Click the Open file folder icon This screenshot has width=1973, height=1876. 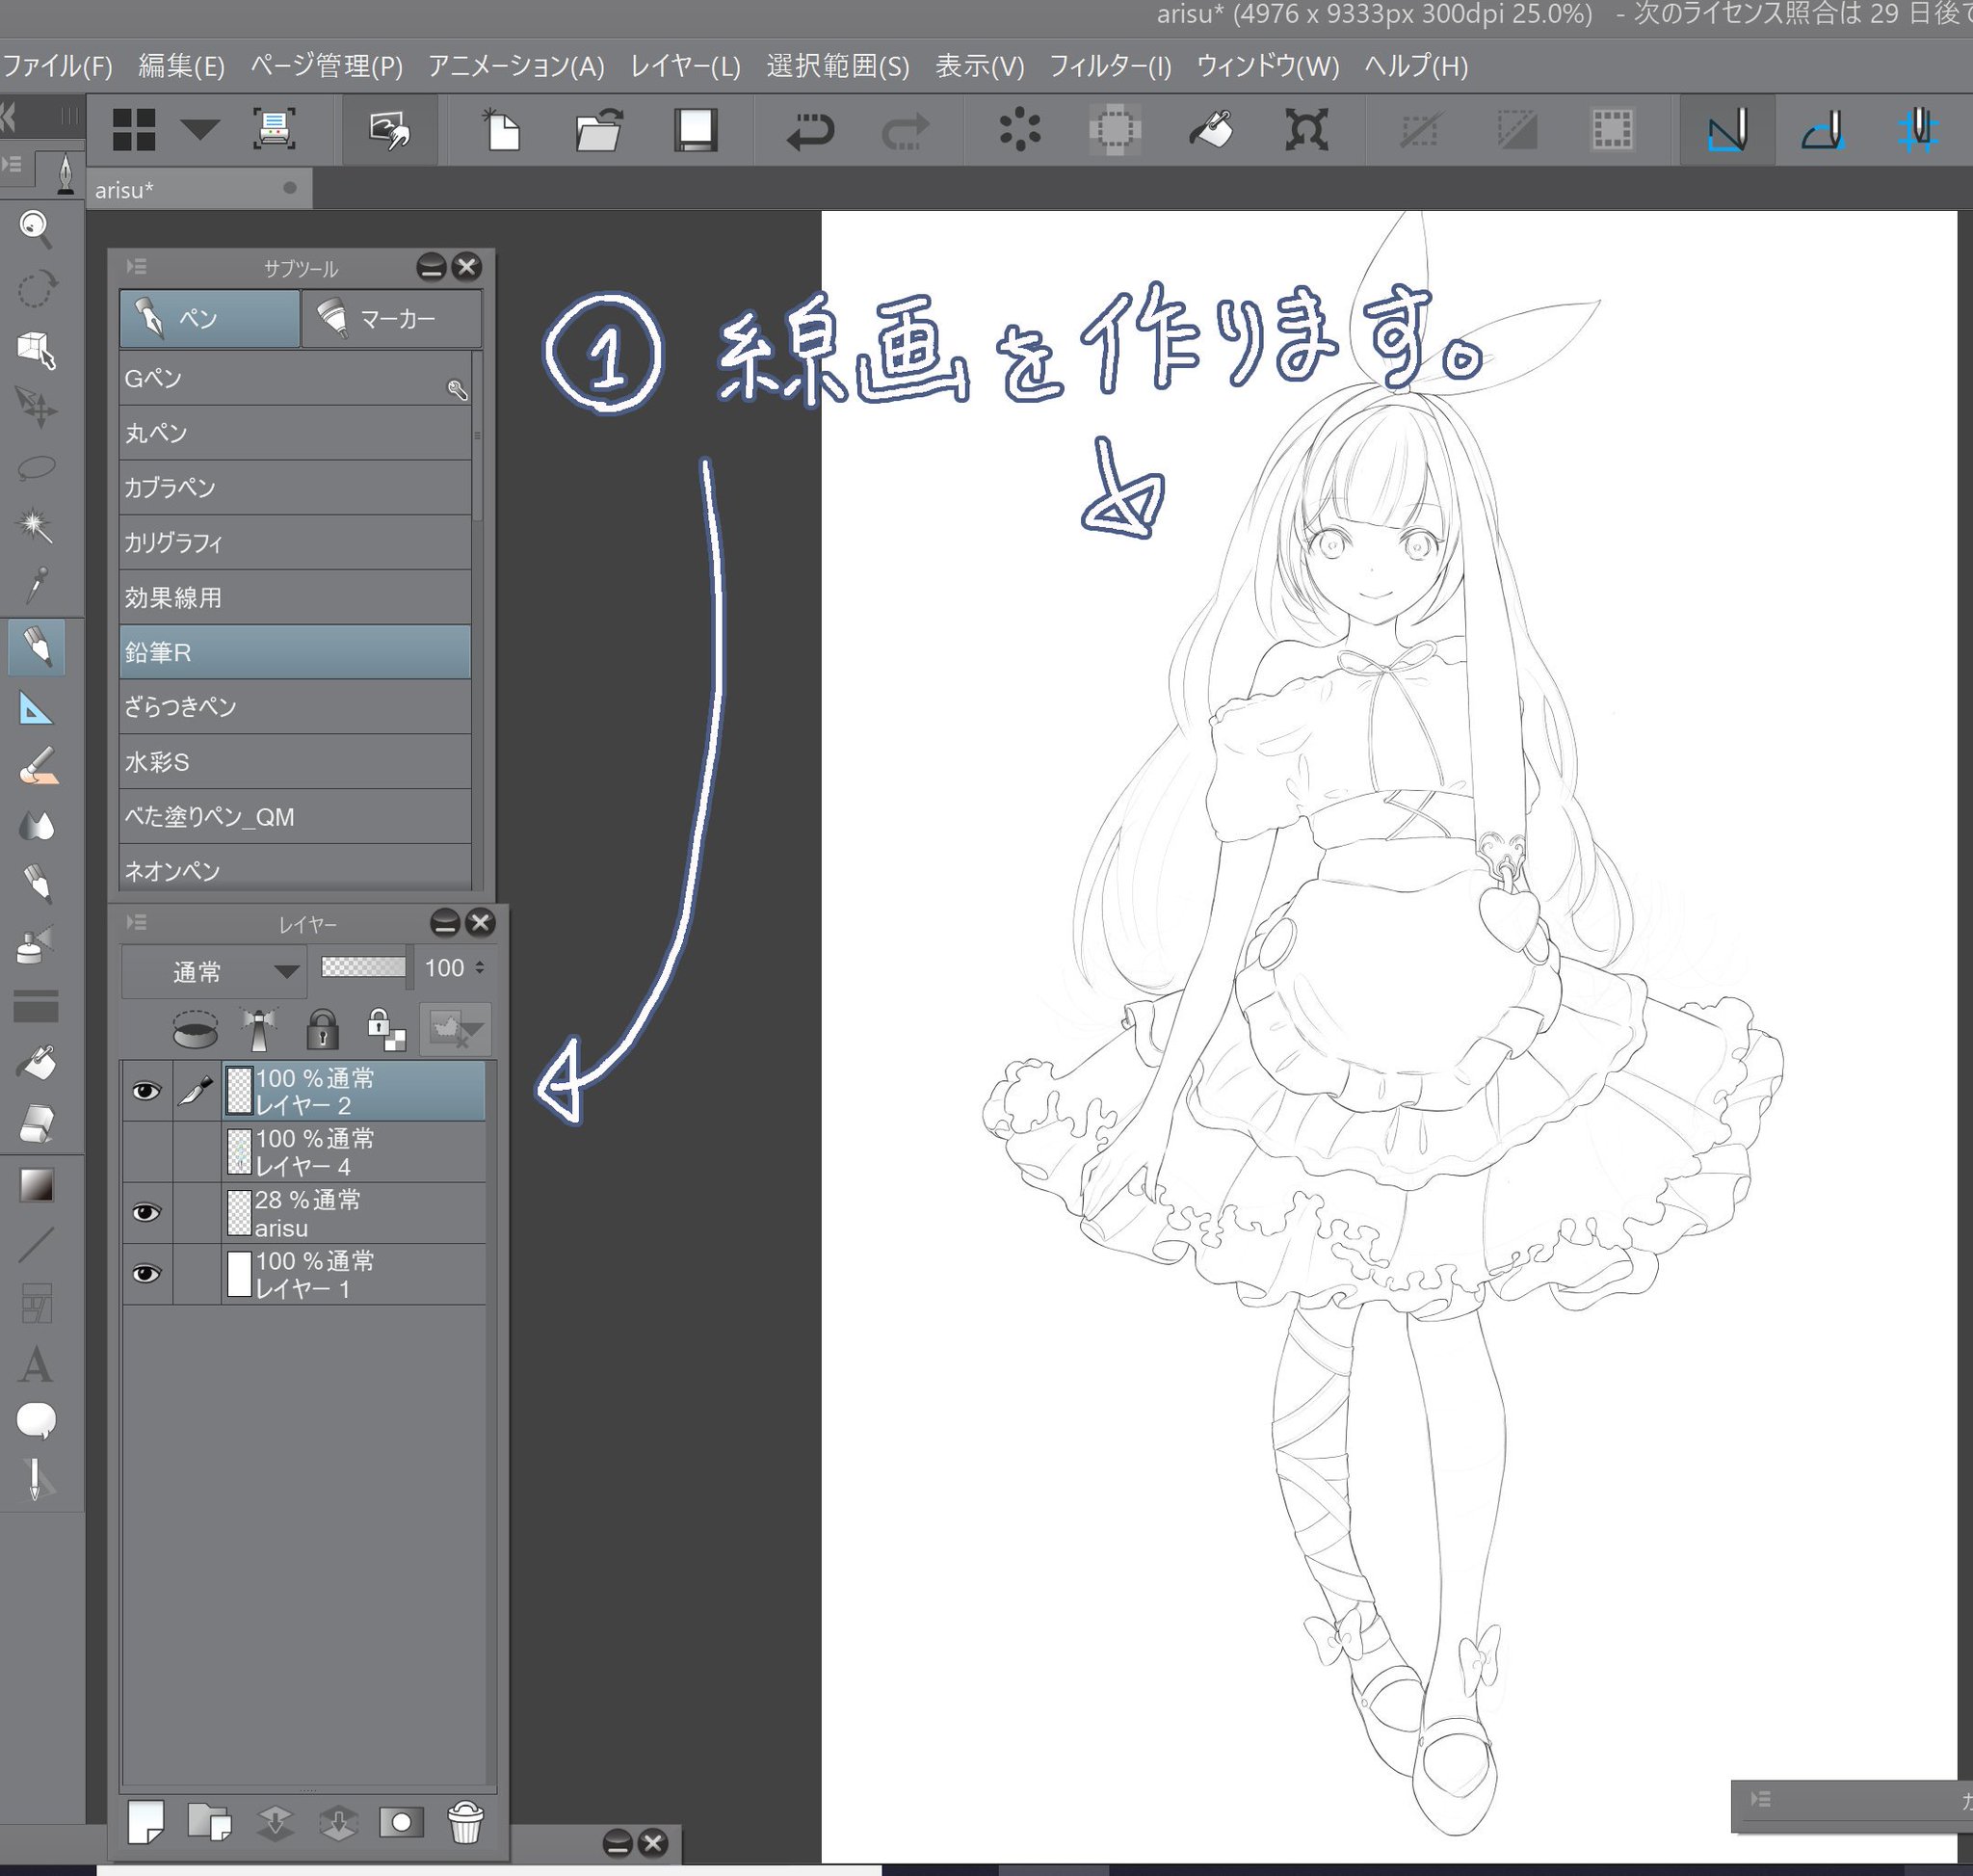click(598, 130)
